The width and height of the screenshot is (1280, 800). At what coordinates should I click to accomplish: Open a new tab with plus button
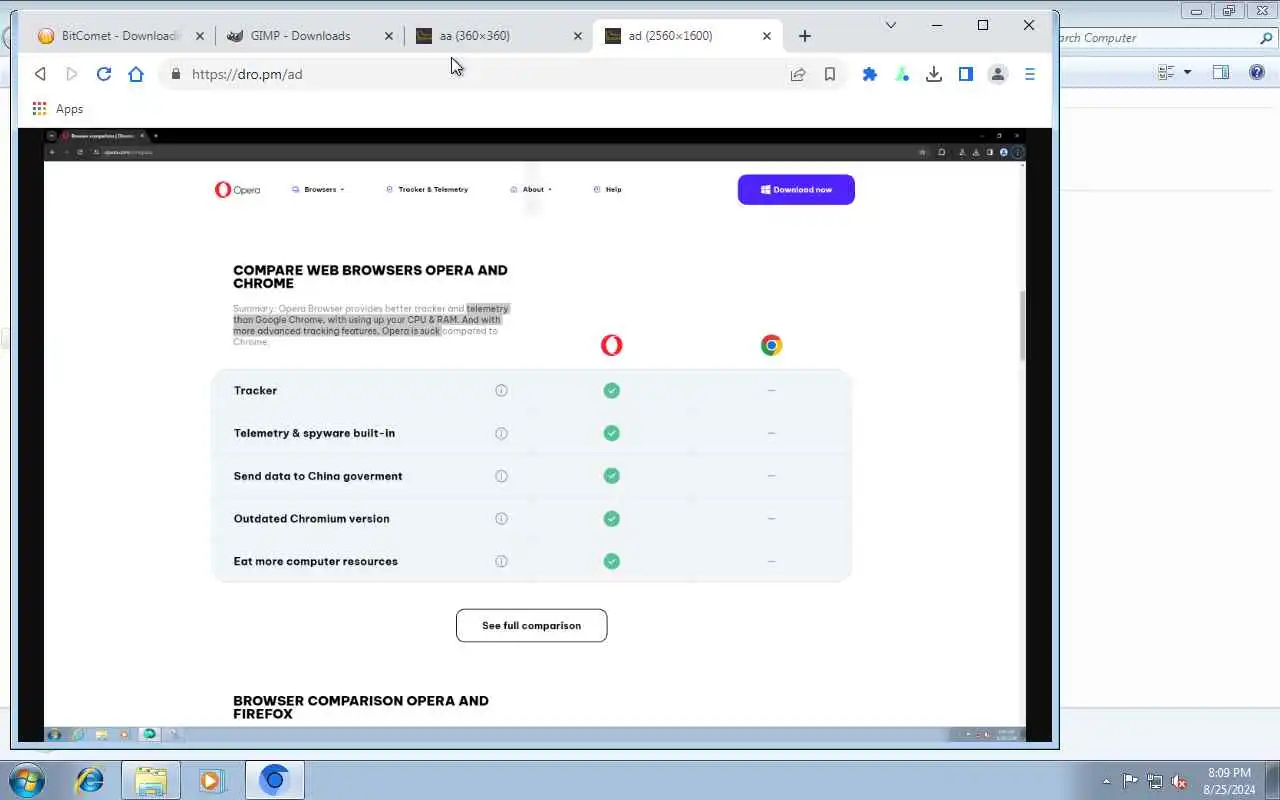tap(805, 36)
